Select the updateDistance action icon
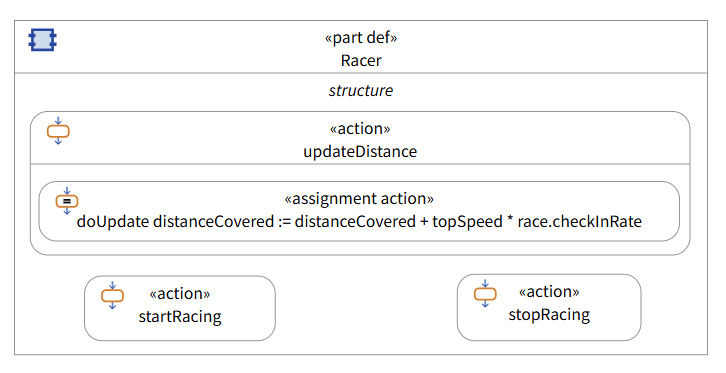The width and height of the screenshot is (726, 373). (x=58, y=131)
